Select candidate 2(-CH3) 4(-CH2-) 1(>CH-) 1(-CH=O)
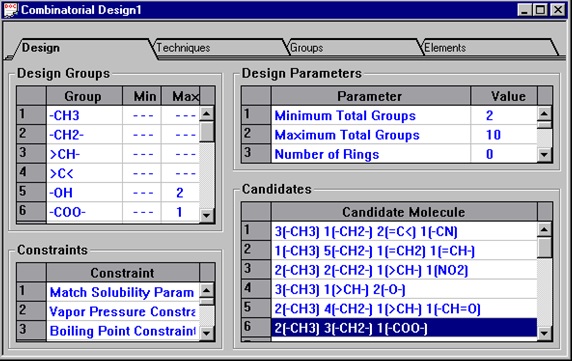The width and height of the screenshot is (572, 361). (x=404, y=308)
